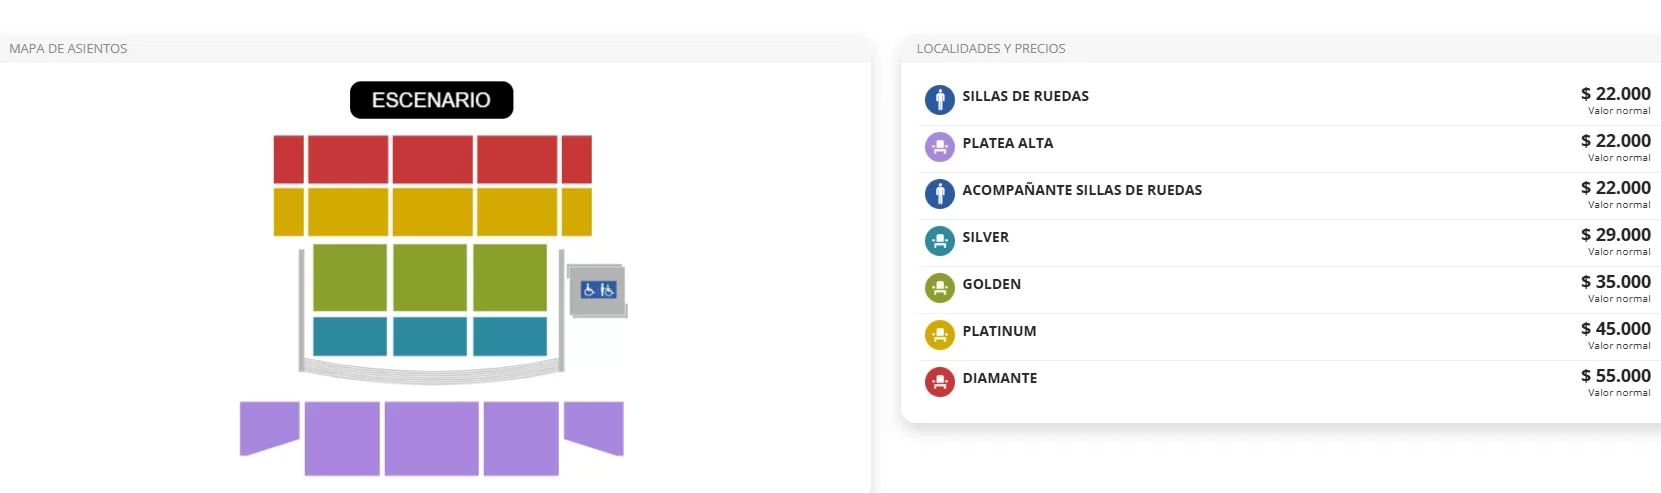Click the wheelchair accessible area icon on map
1661x493 pixels.
point(598,290)
